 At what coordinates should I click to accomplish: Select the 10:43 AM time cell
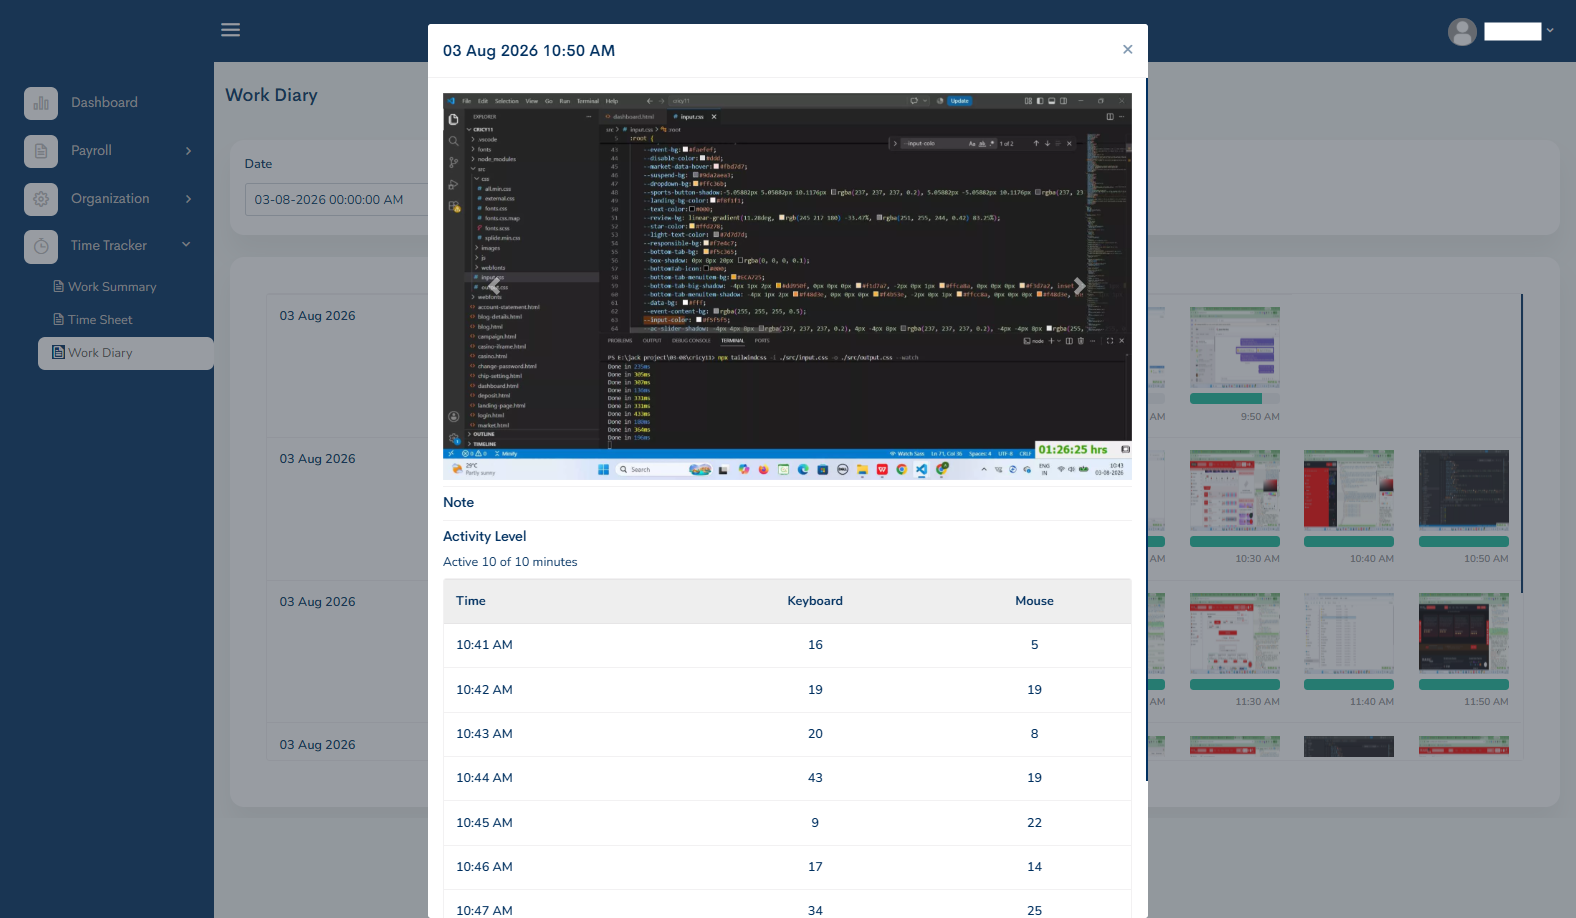(484, 734)
